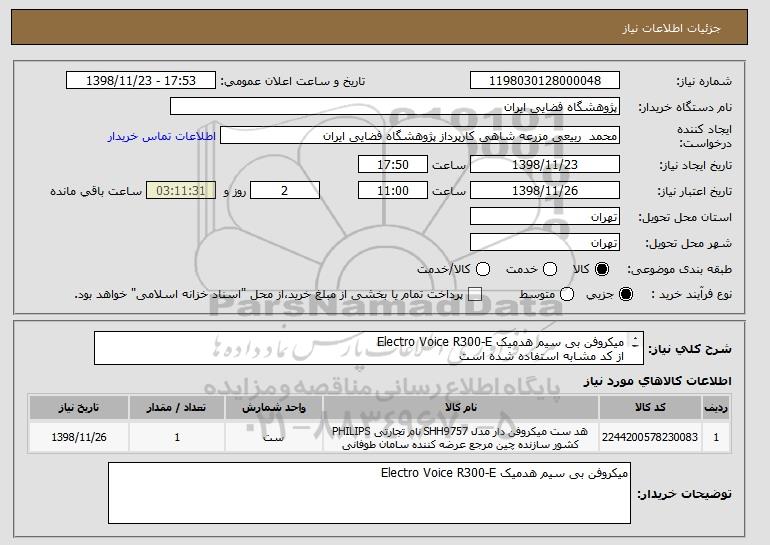Click the quantity cell in row 1
Image resolution: width=770 pixels, height=545 pixels.
[x=177, y=437]
